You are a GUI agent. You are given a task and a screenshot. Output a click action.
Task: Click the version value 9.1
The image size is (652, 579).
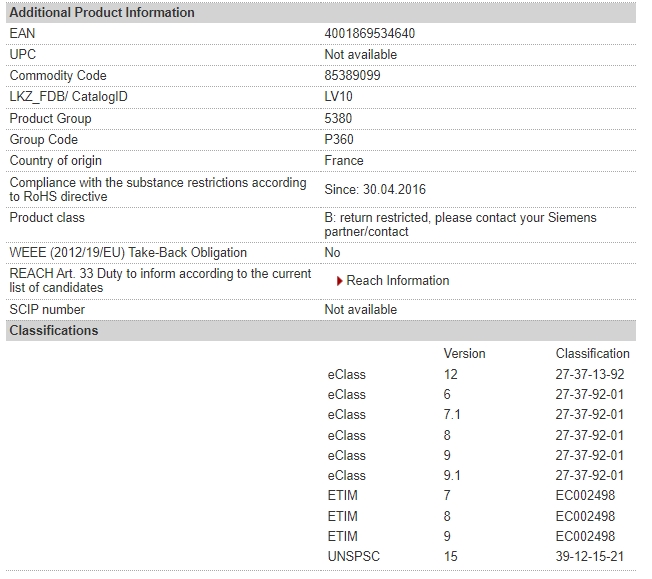tap(452, 475)
